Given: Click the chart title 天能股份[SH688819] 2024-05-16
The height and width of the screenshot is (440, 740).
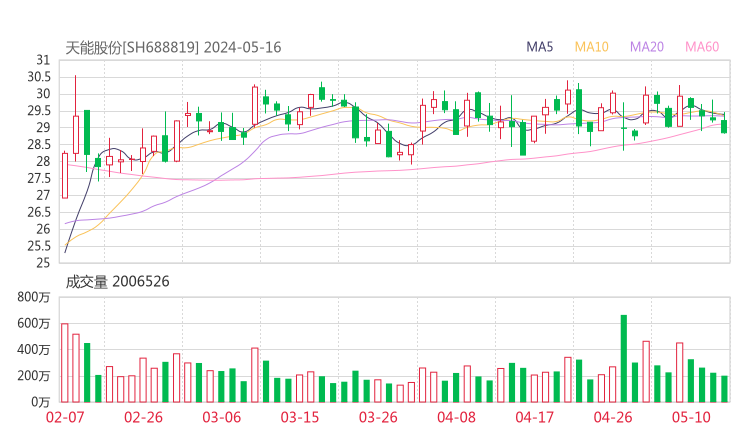Looking at the screenshot, I should click(x=173, y=47).
